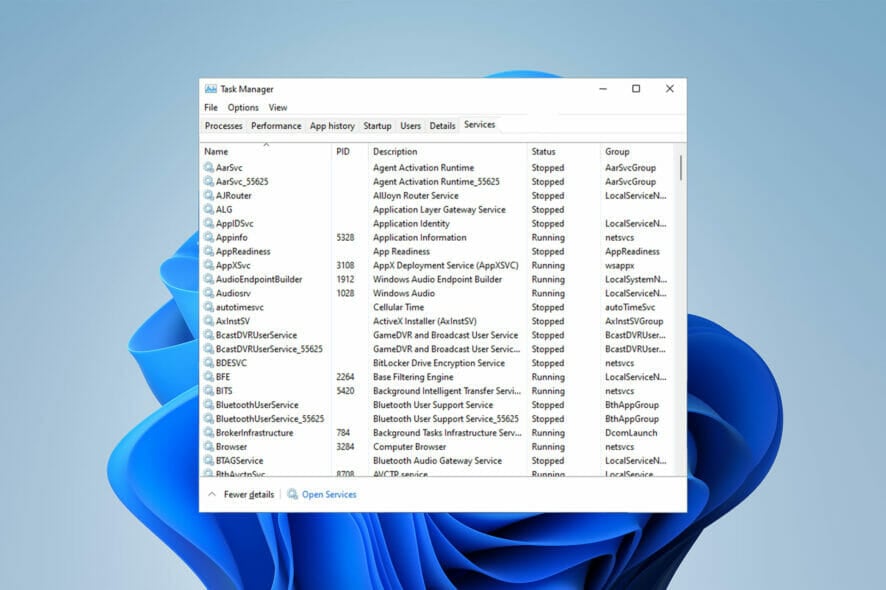886x590 pixels.
Task: Select the ALG service icon
Action: coord(207,209)
